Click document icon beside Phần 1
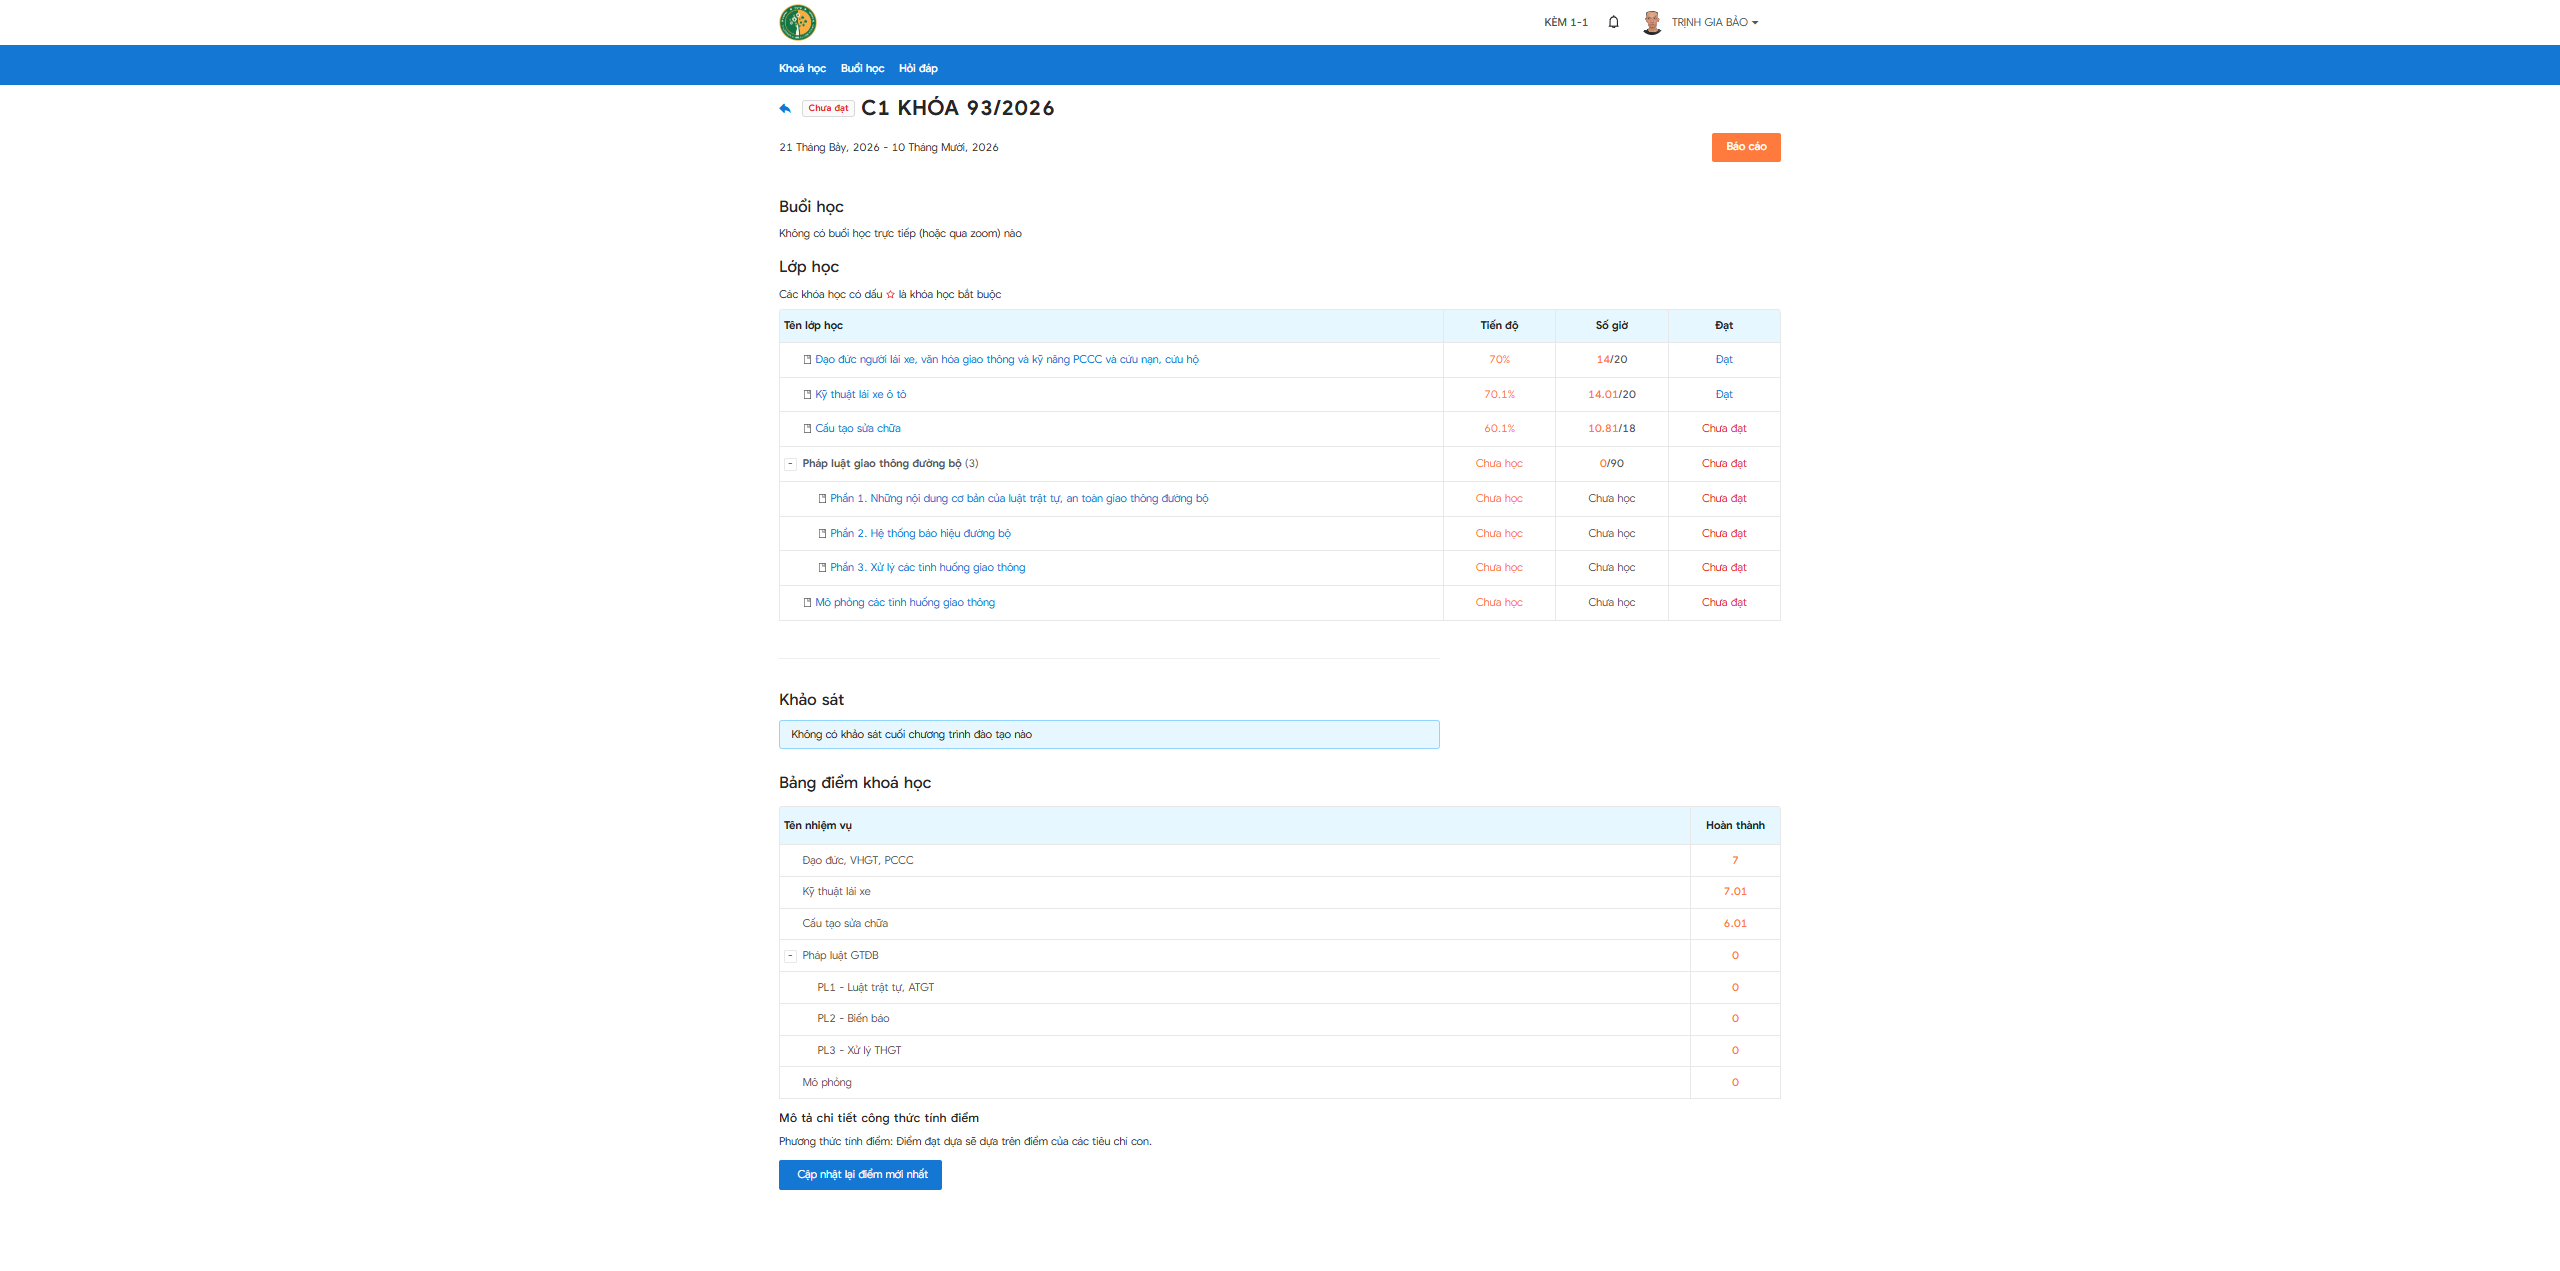2560x1271 pixels. coord(822,499)
